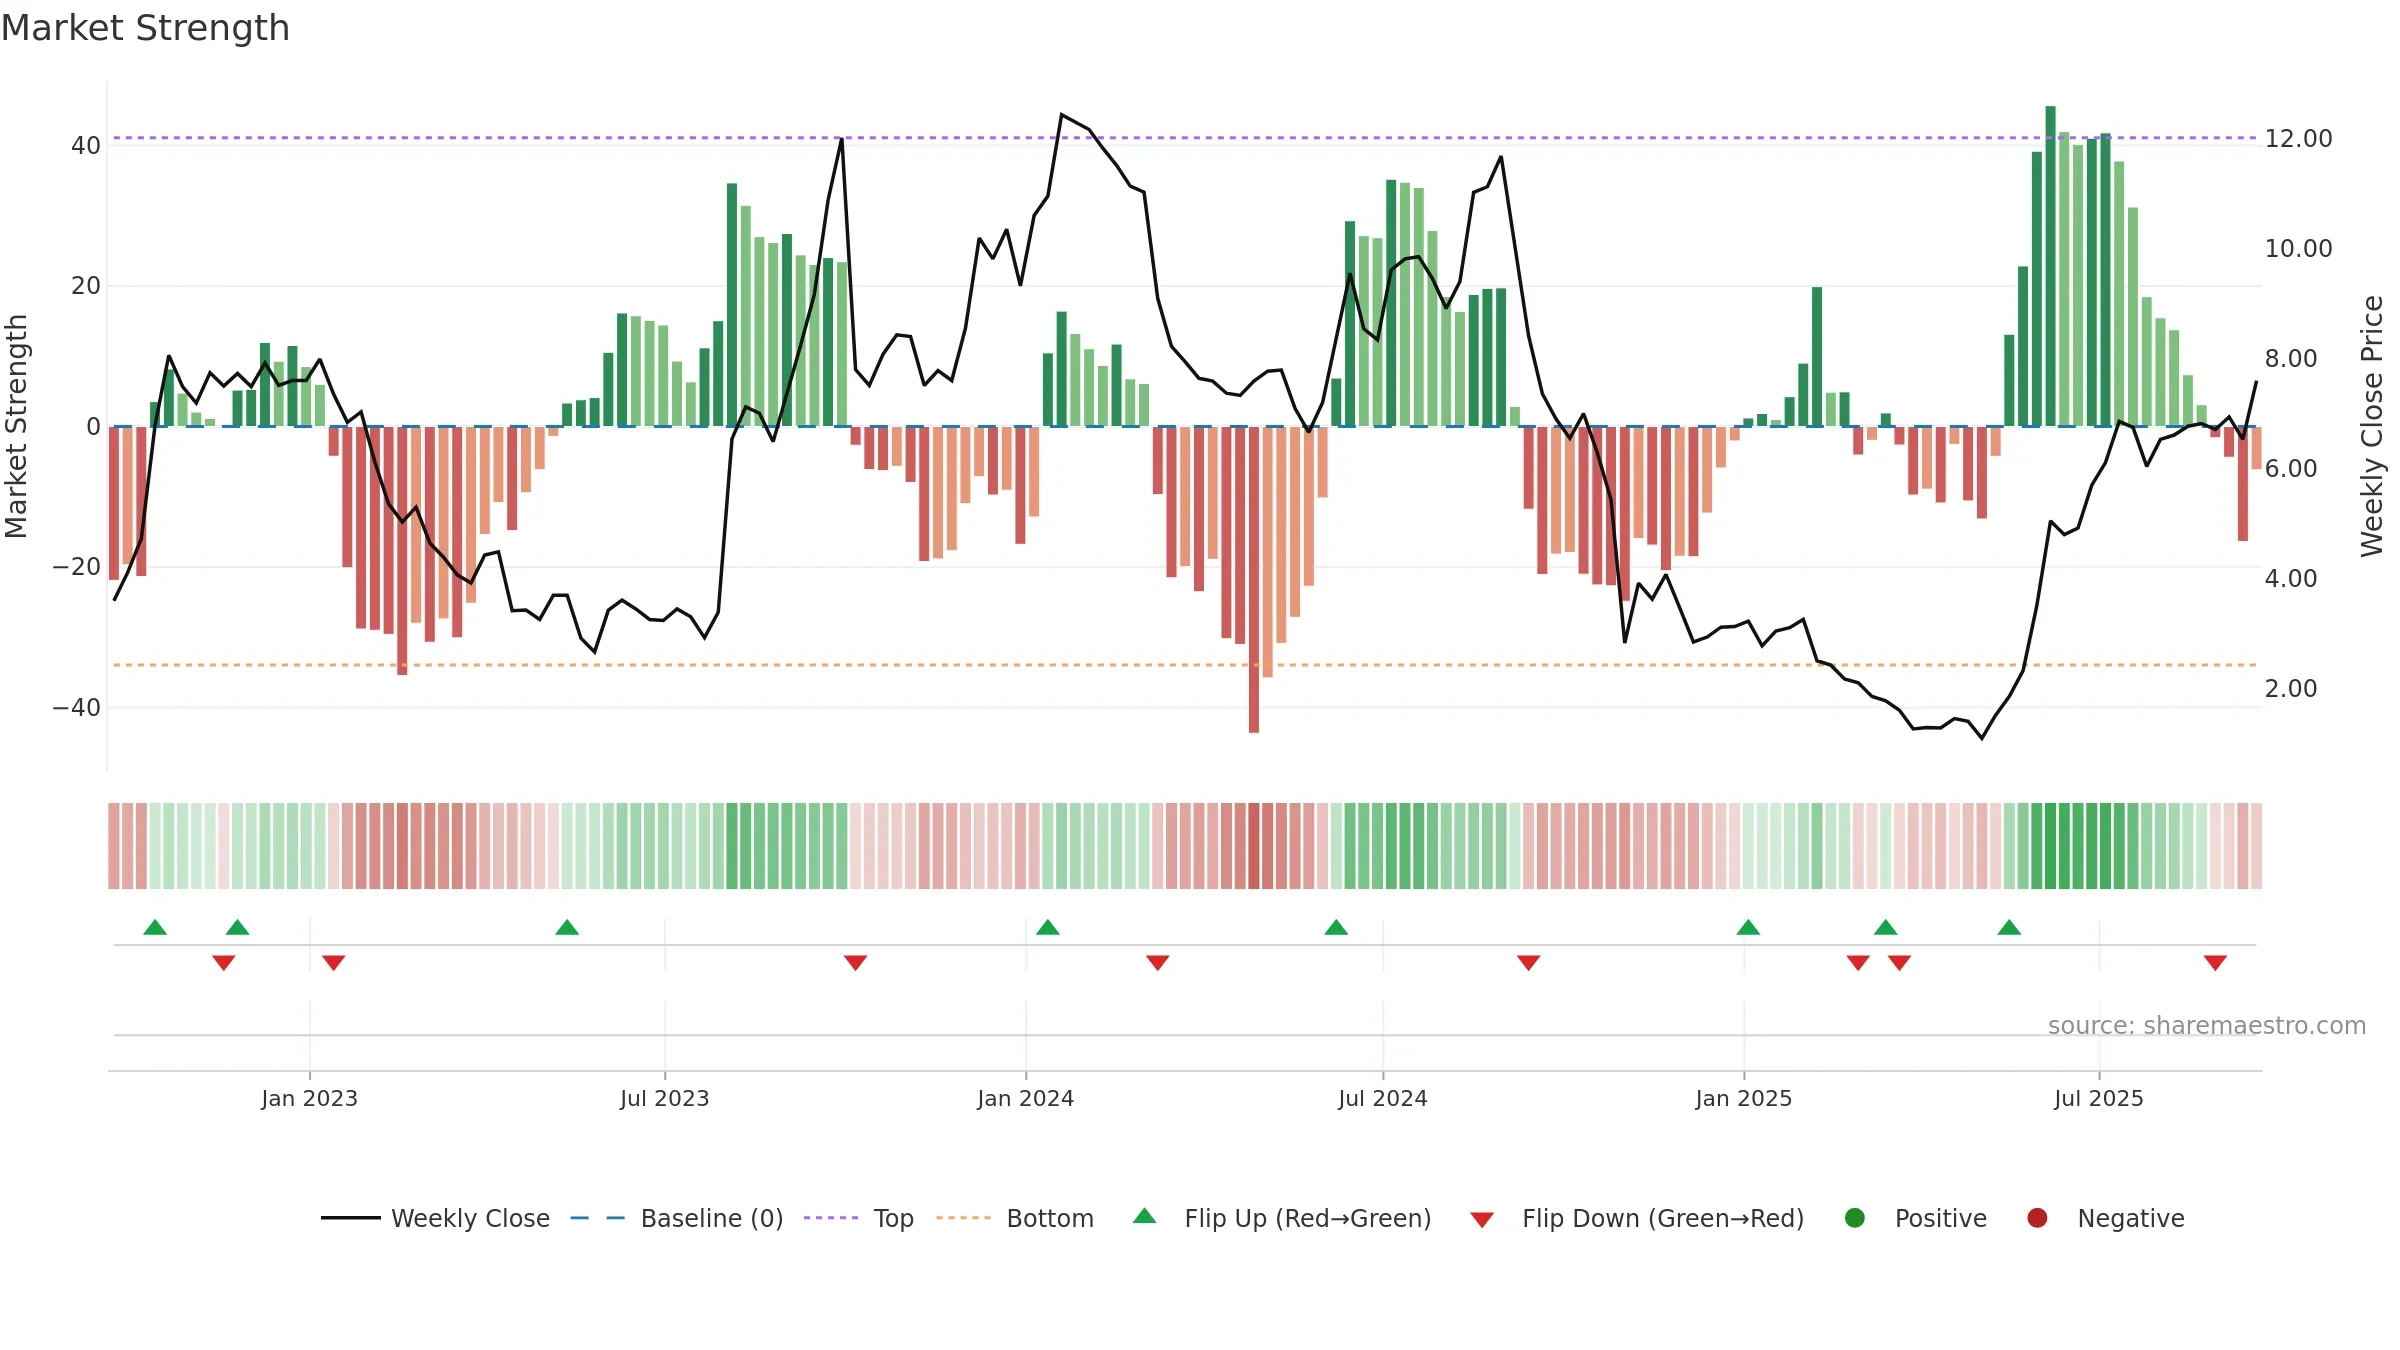Toggle the Top legend label
Viewport: 2400px width, 1350px height.
[893, 1219]
